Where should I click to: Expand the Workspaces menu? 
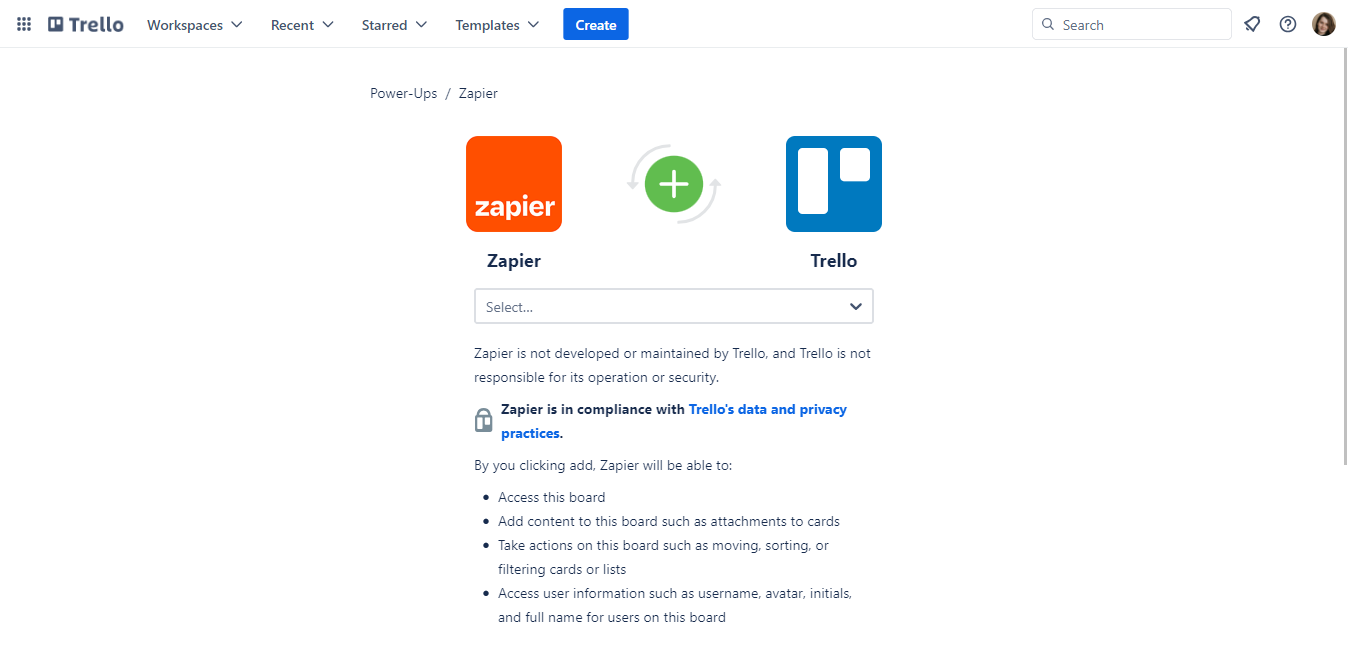[x=195, y=25]
